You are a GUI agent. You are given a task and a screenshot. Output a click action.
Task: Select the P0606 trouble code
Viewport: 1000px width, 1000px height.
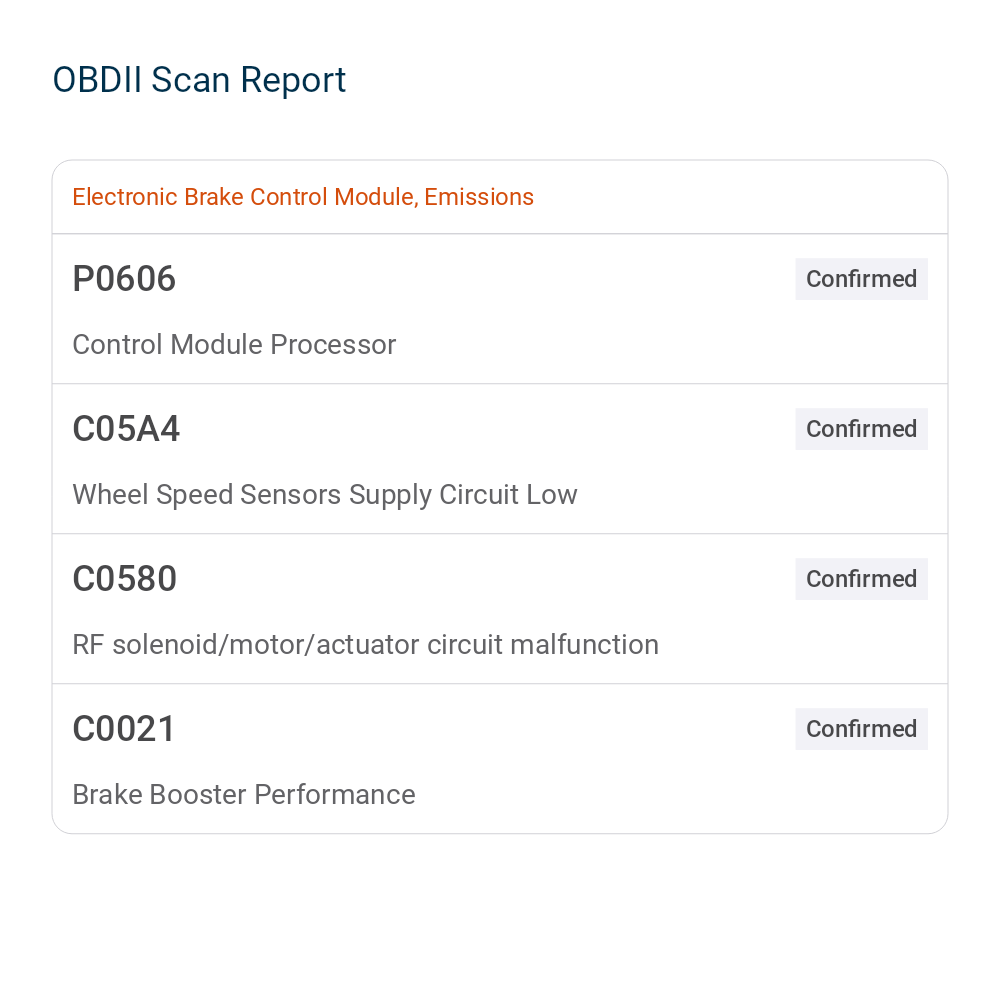[124, 279]
